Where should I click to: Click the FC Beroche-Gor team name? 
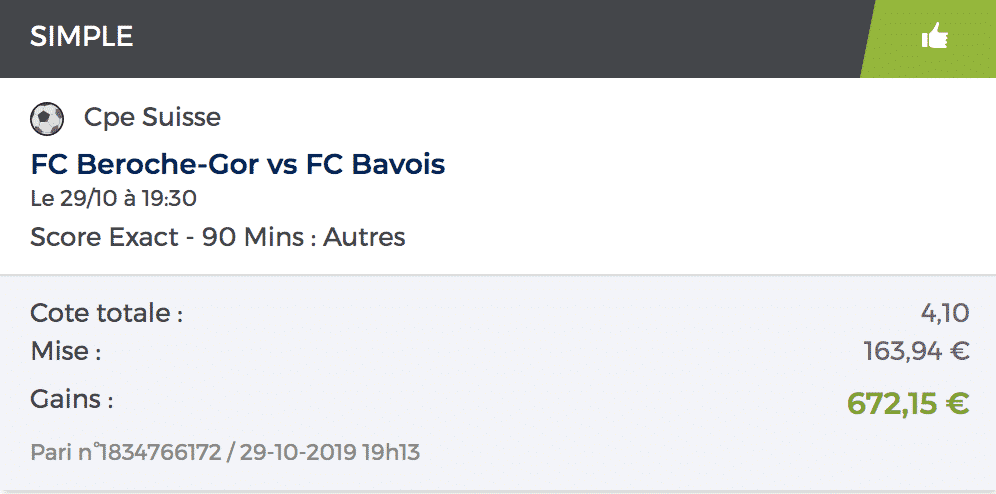pos(144,164)
